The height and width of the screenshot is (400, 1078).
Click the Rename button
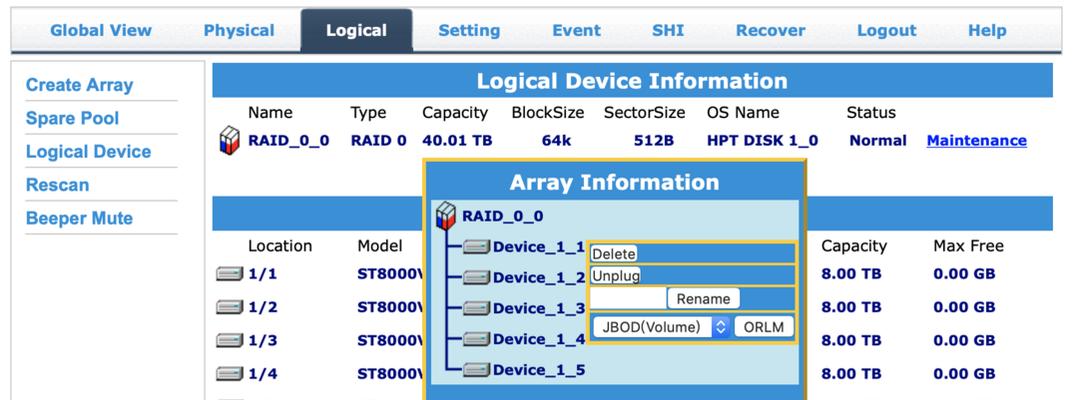[x=703, y=298]
